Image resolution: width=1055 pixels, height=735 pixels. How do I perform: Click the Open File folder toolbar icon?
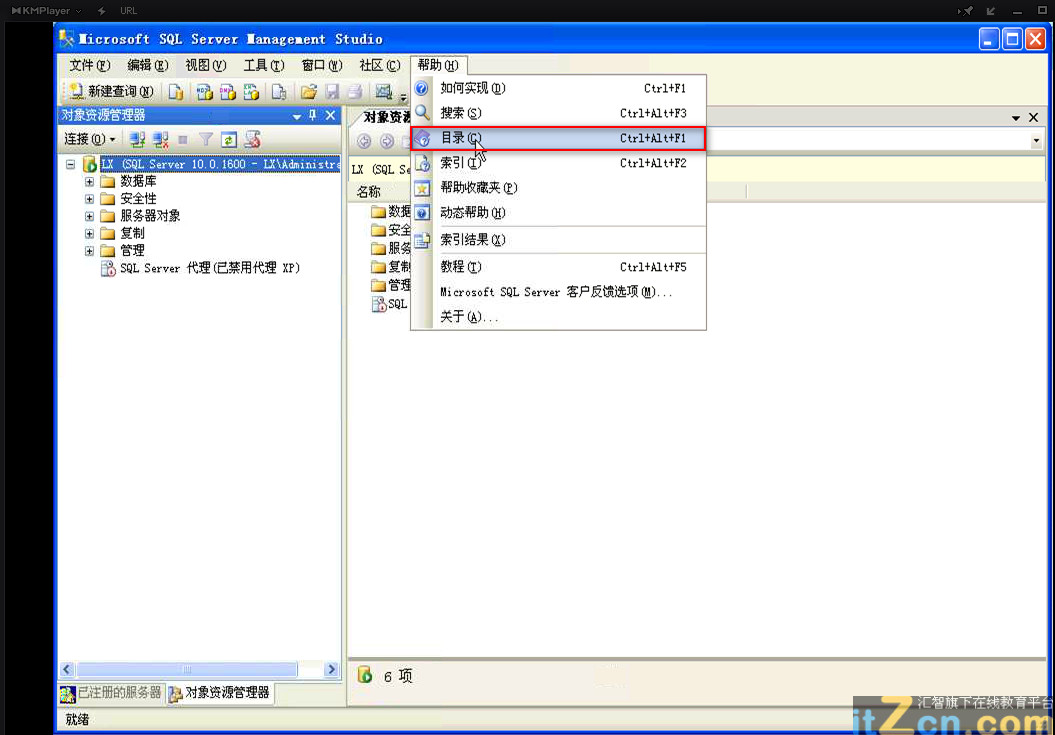pyautogui.click(x=309, y=92)
